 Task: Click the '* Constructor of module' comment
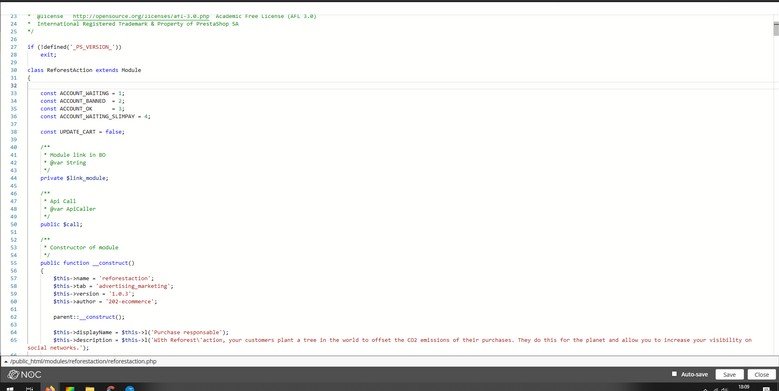pyautogui.click(x=81, y=247)
